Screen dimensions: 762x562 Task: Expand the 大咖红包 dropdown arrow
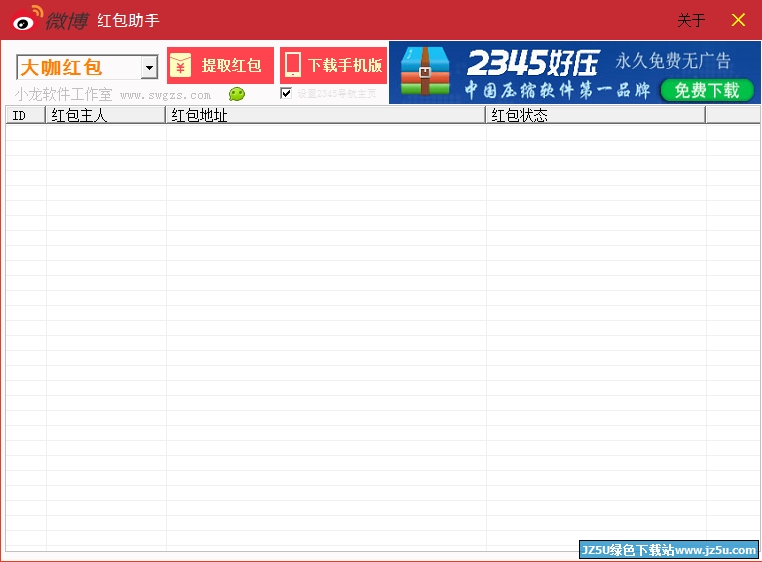tap(150, 67)
